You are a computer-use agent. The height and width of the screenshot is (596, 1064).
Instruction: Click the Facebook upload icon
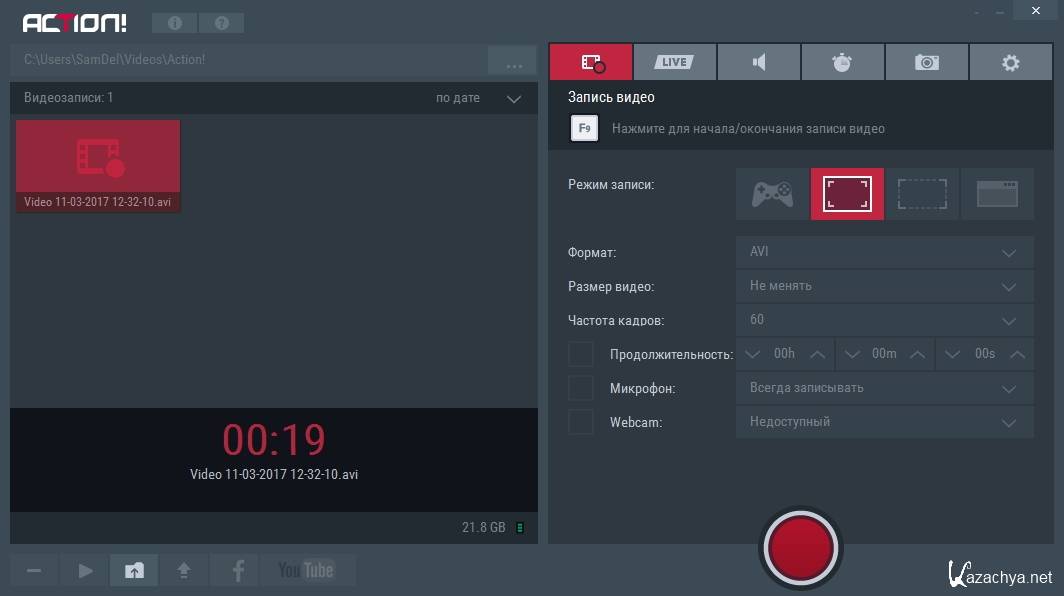(x=237, y=570)
